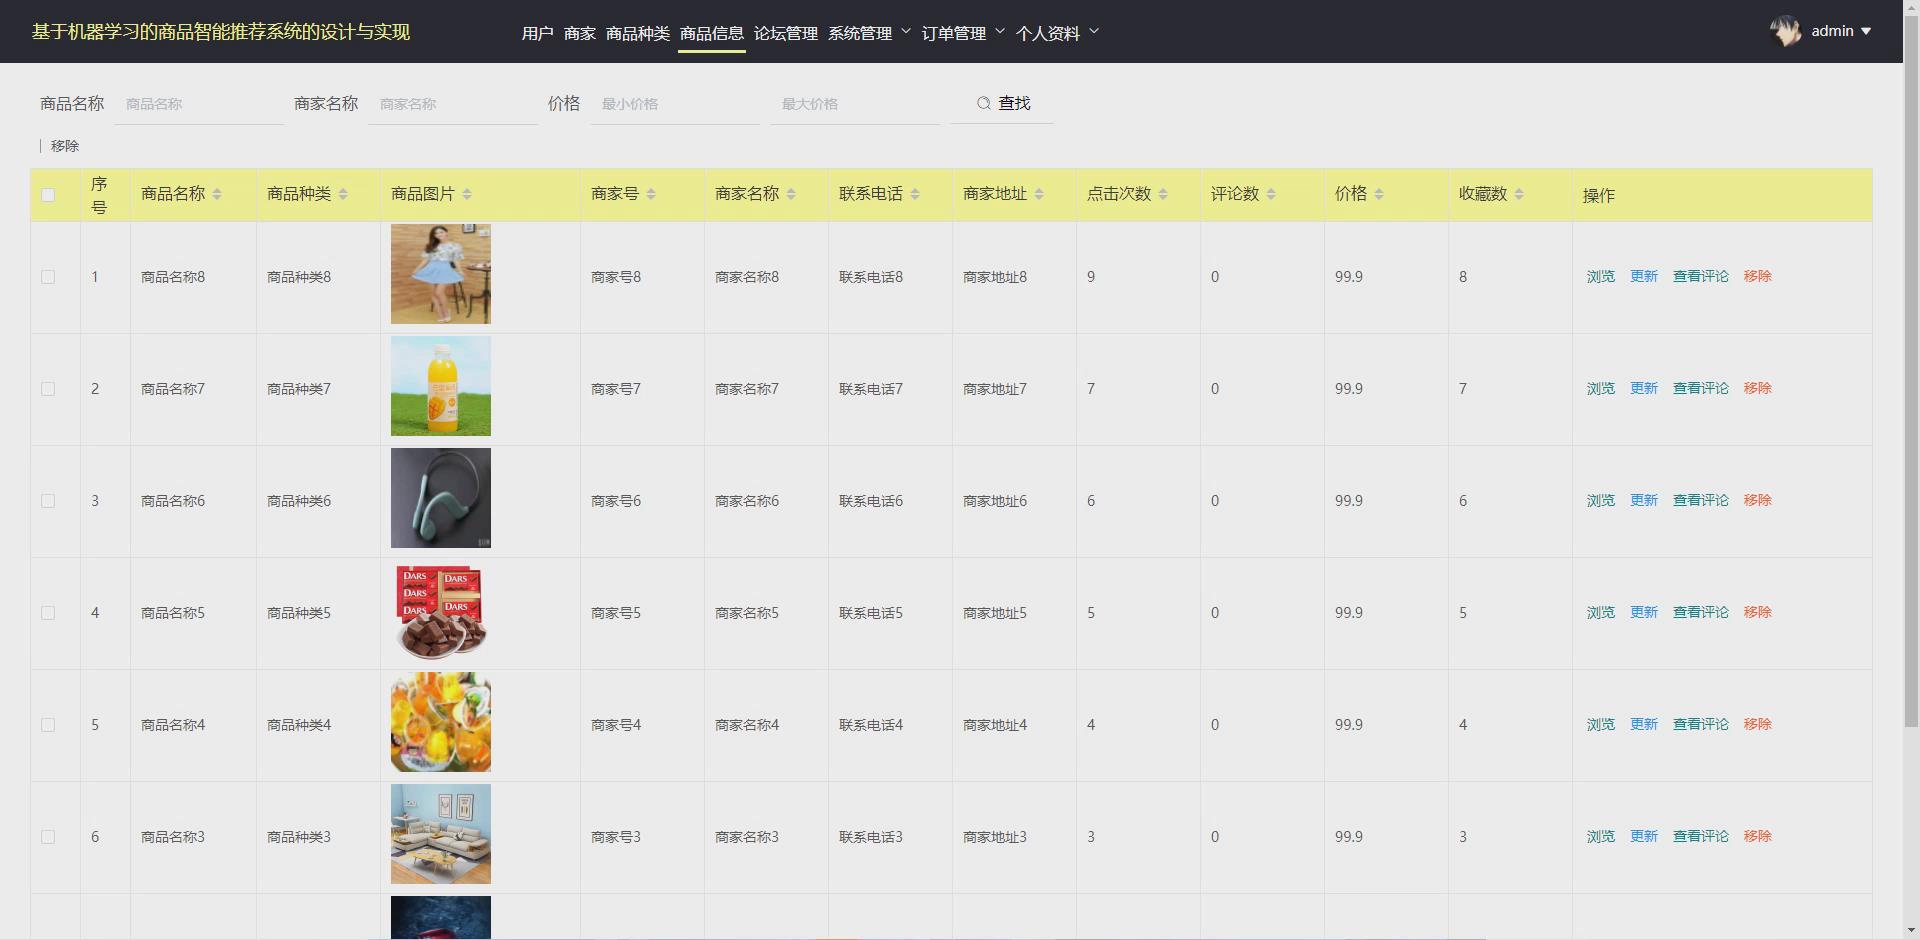Click the orange juice bottle product thumbnail
Viewport: 1920px width, 940px height.
tap(441, 386)
